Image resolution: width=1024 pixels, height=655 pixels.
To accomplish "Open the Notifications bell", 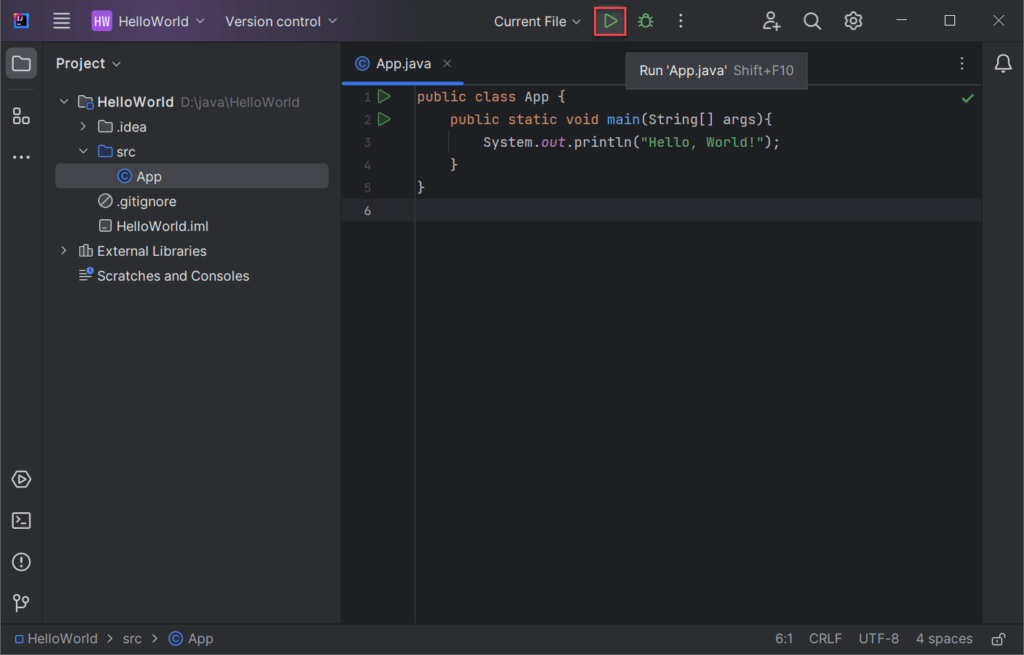I will pos(1003,62).
